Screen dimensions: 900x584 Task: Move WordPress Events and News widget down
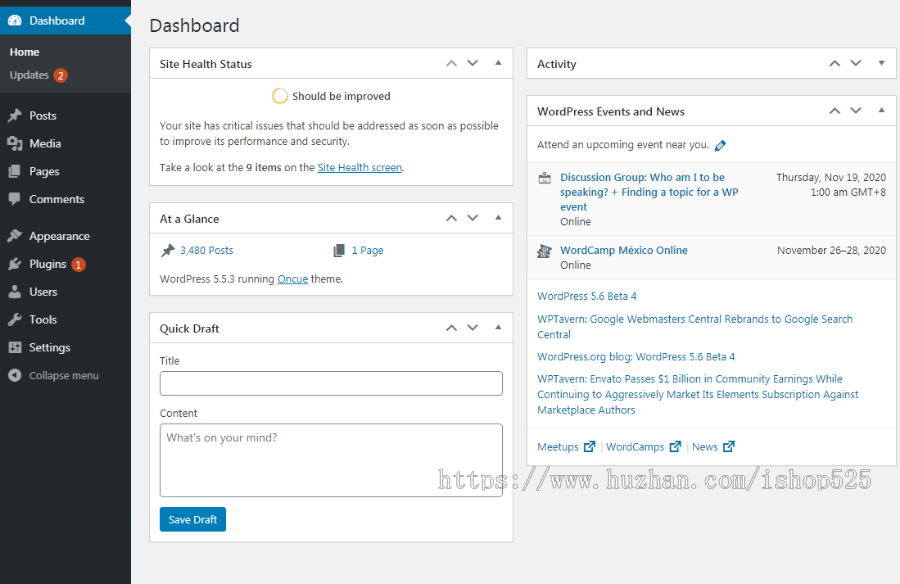tap(856, 111)
